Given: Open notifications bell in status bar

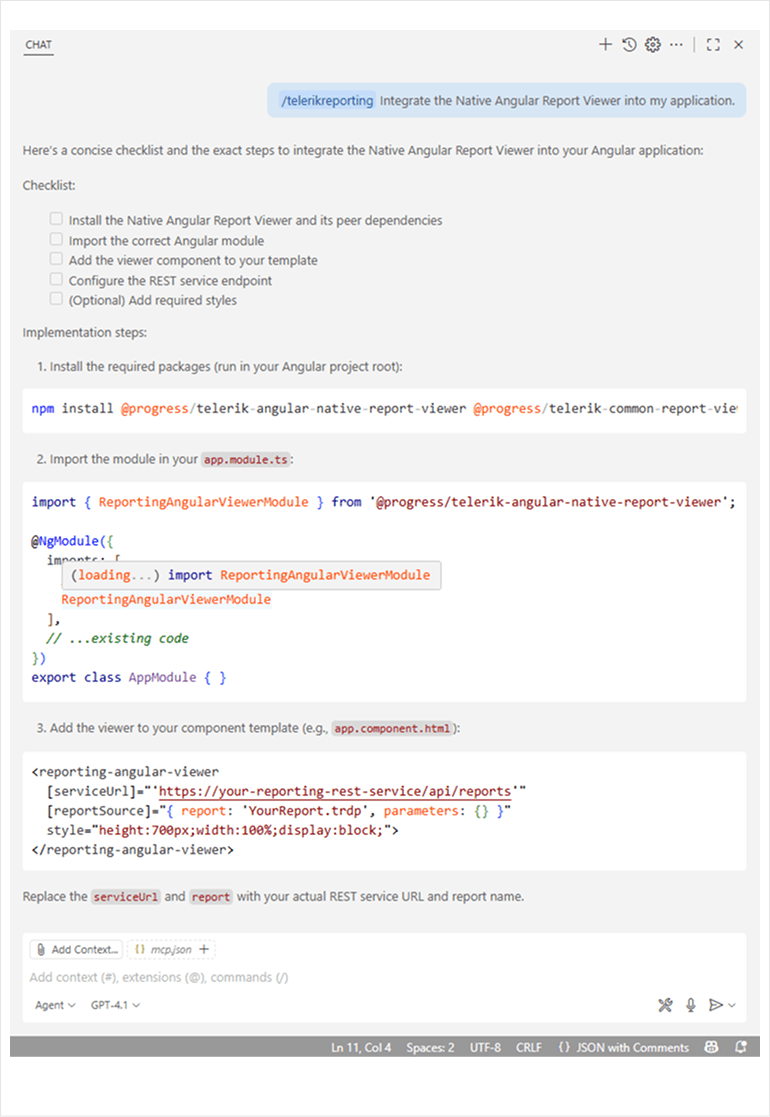Looking at the screenshot, I should pyautogui.click(x=741, y=1047).
